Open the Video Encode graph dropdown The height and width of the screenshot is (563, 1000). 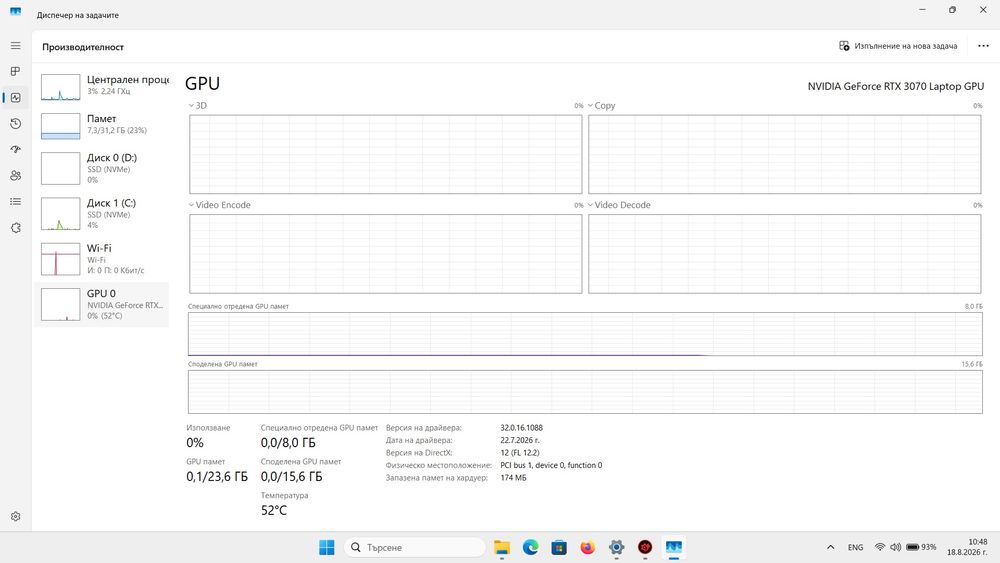pyautogui.click(x=219, y=205)
